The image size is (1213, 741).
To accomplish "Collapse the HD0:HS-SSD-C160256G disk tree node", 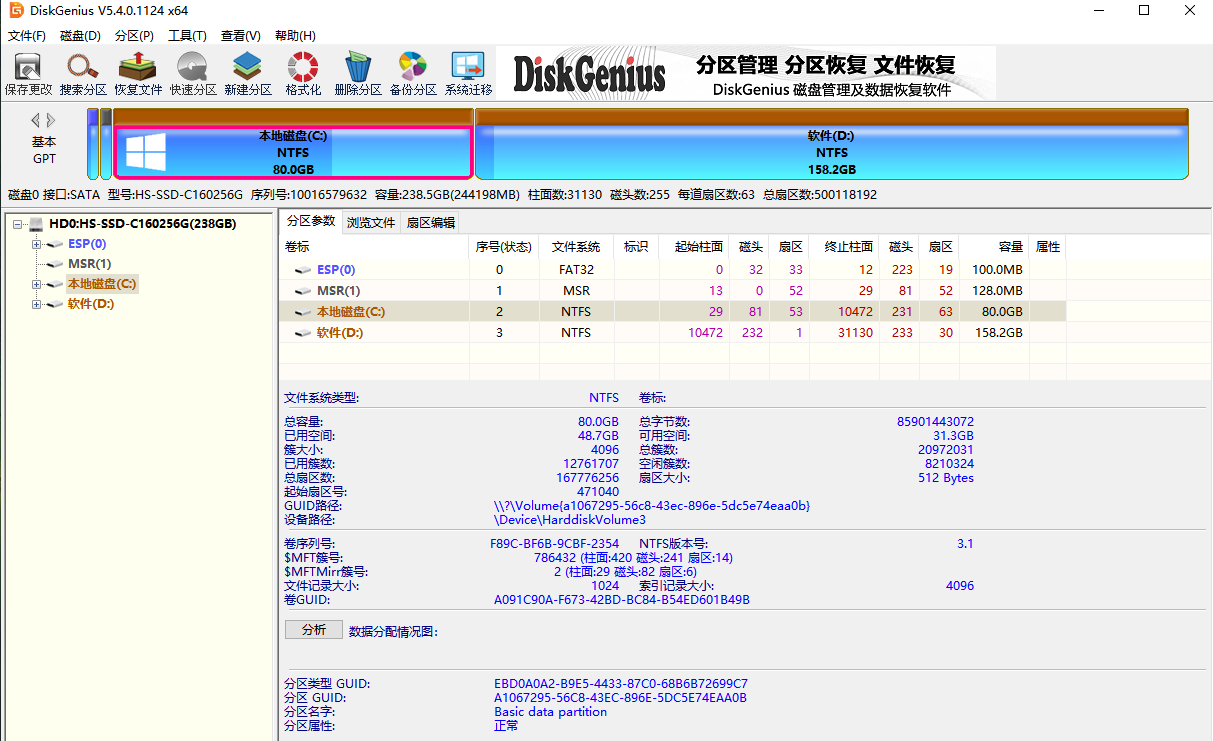I will point(19,224).
